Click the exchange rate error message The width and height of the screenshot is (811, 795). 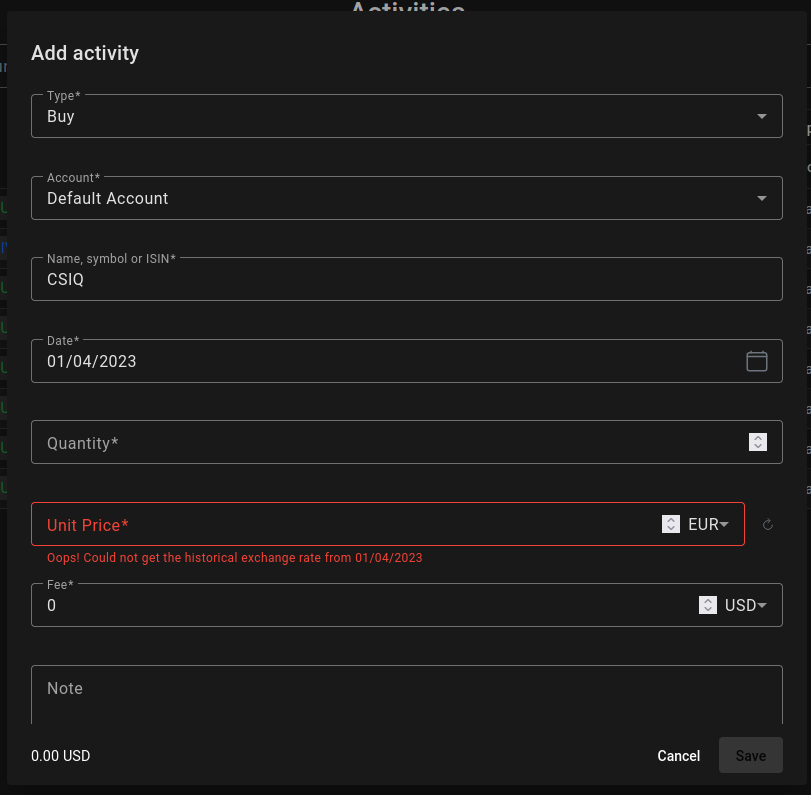(x=234, y=558)
